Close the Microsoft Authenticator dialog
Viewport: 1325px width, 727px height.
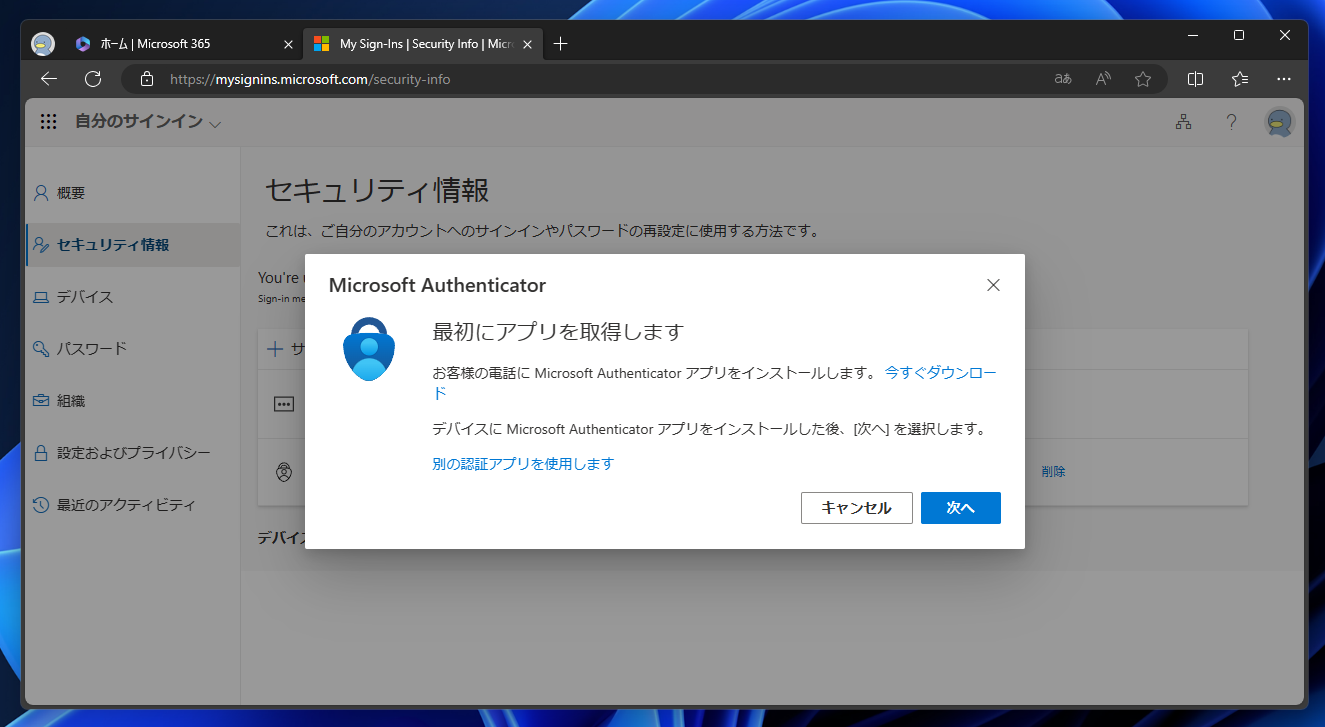[993, 285]
